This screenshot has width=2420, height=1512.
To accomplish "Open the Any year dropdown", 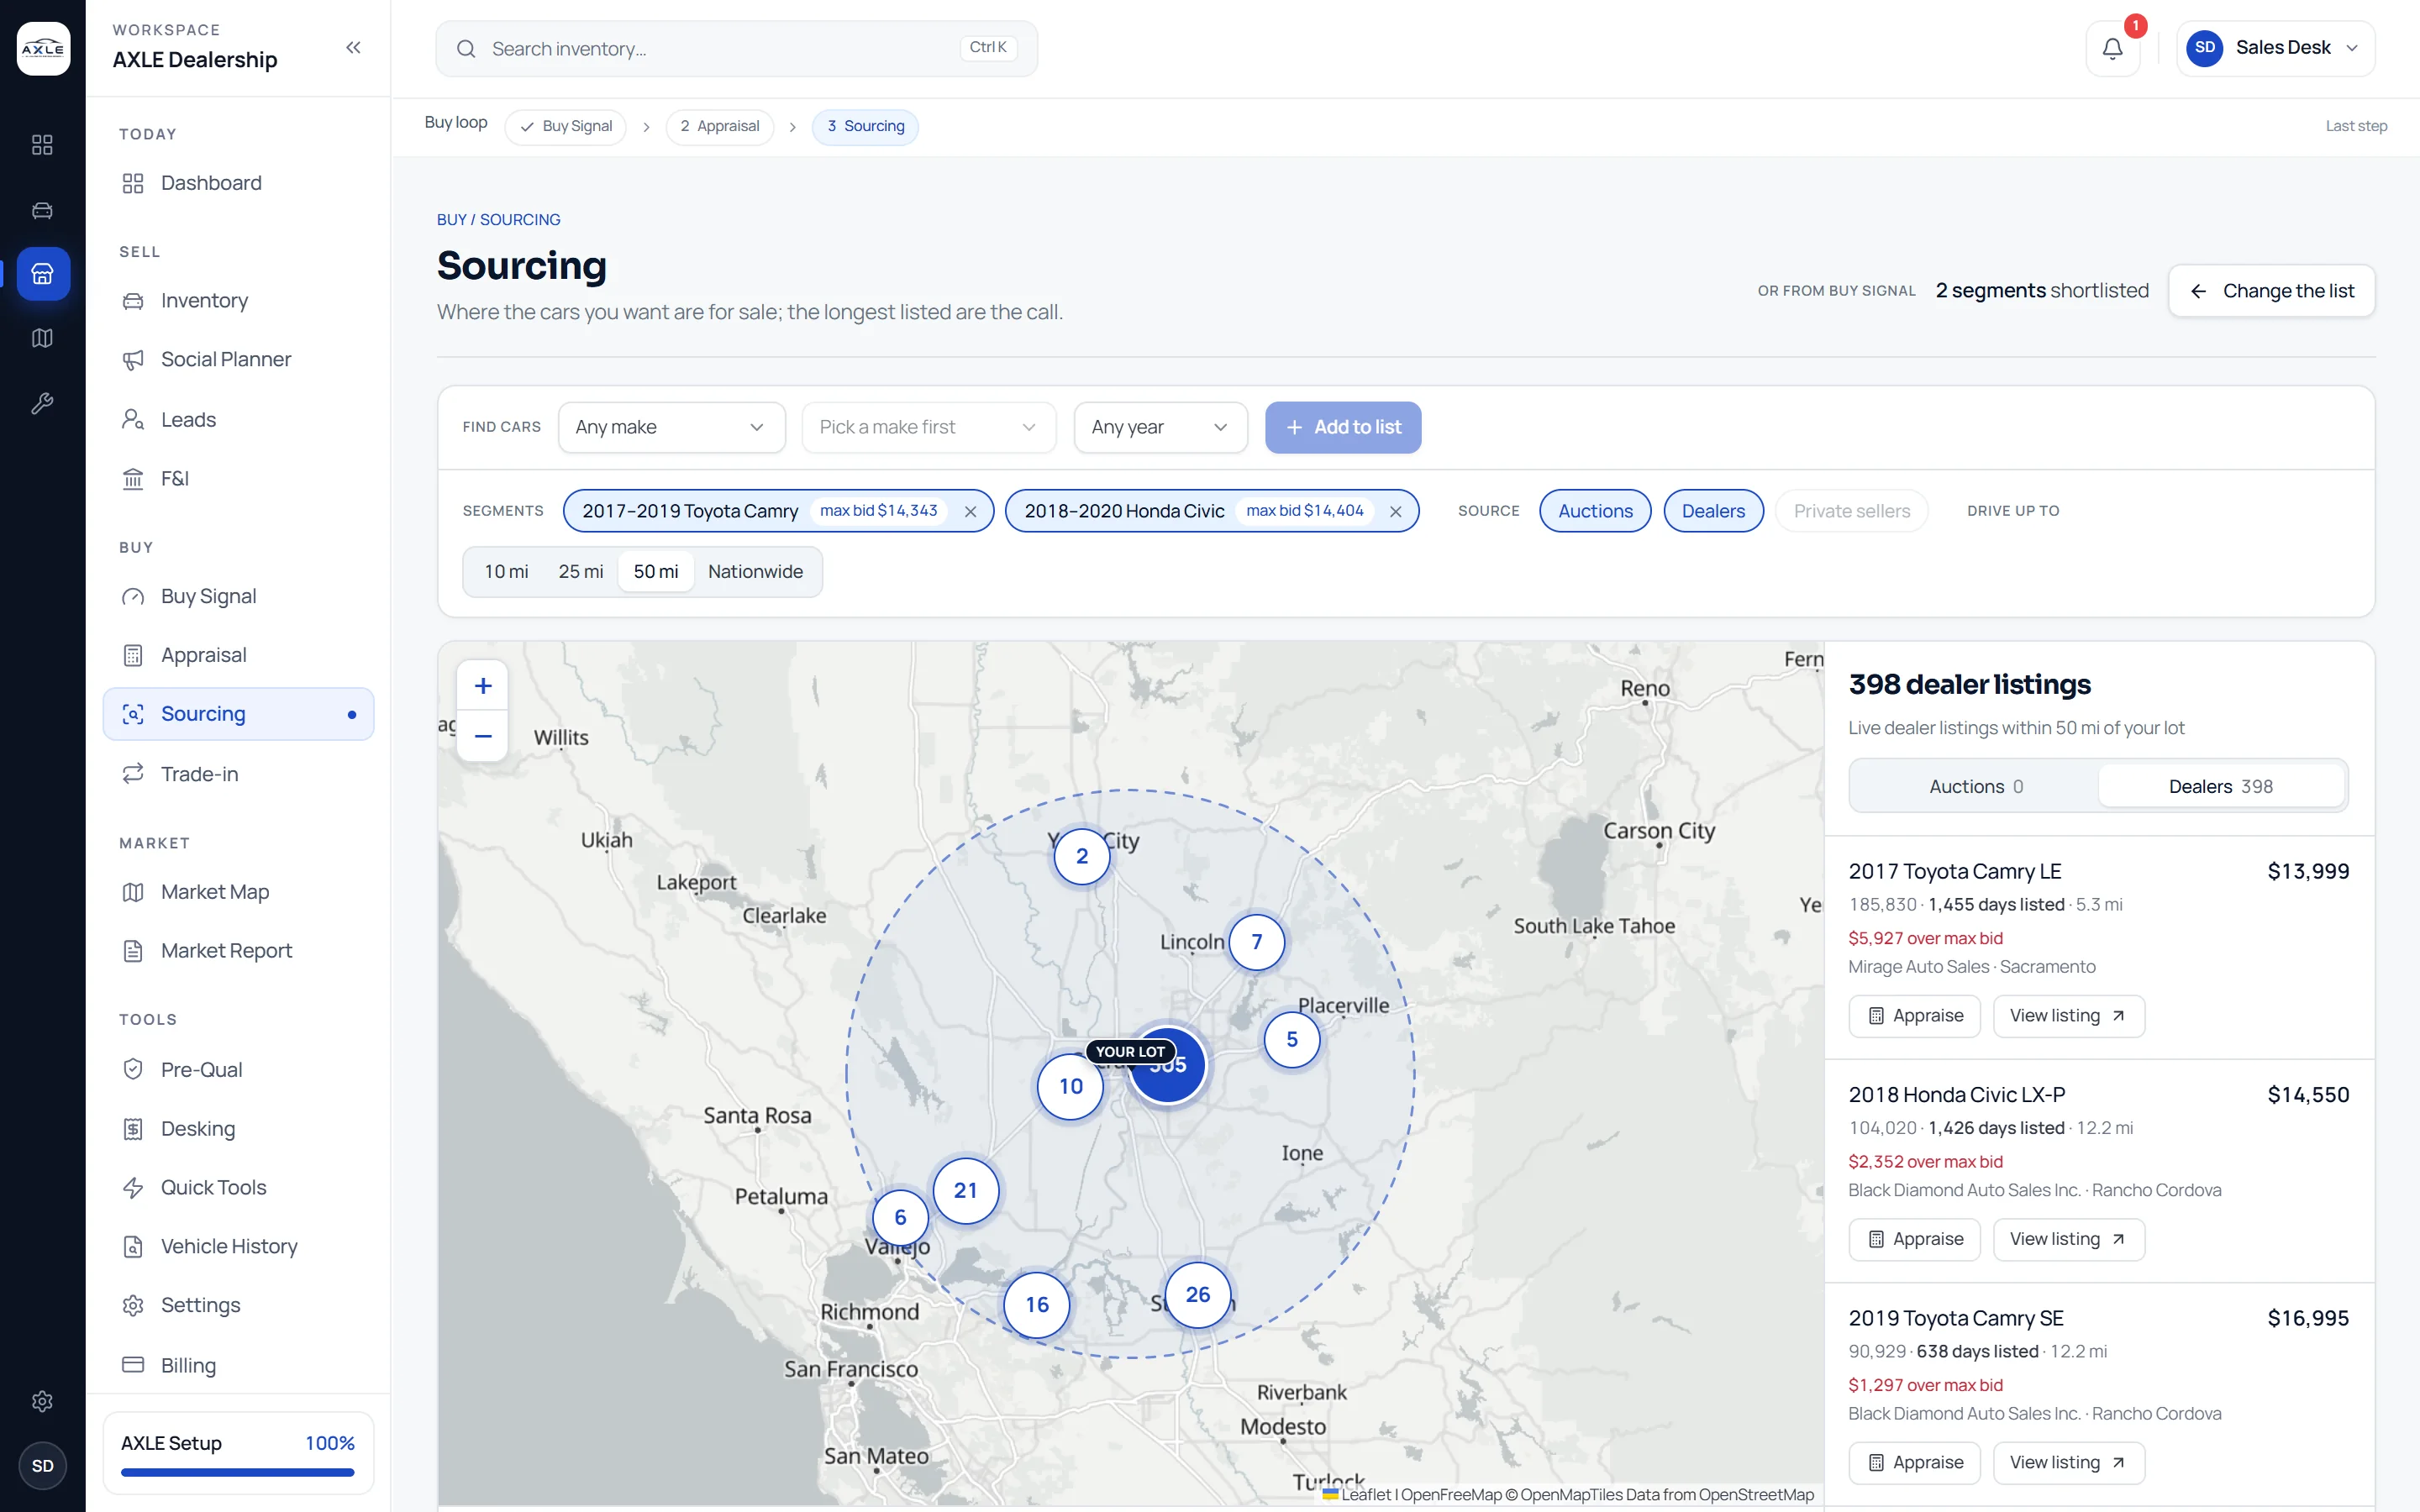I will (1160, 427).
